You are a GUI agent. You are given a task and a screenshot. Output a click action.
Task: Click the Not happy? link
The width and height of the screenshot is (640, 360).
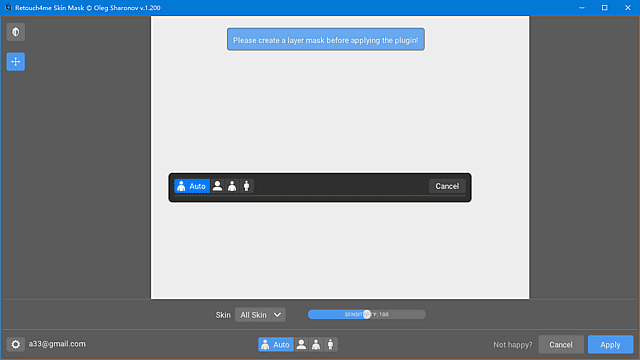tap(513, 345)
